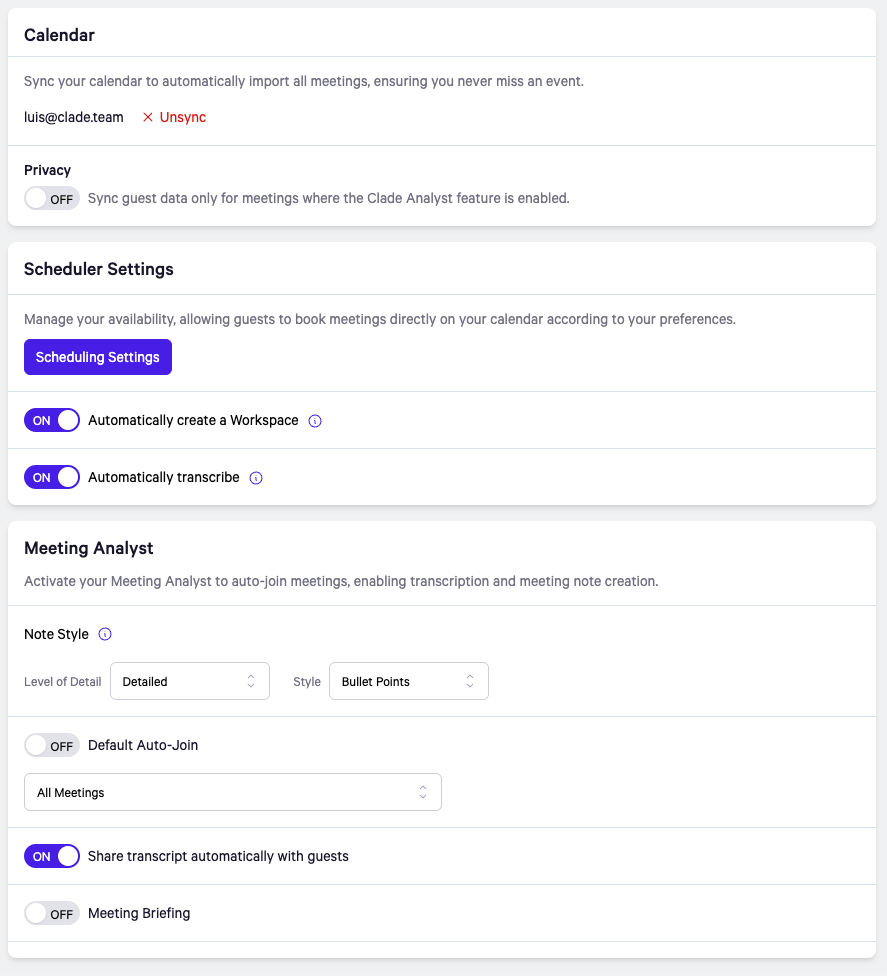Toggle the Privacy guest data switch
Viewport: 887px width, 976px height.
point(52,198)
